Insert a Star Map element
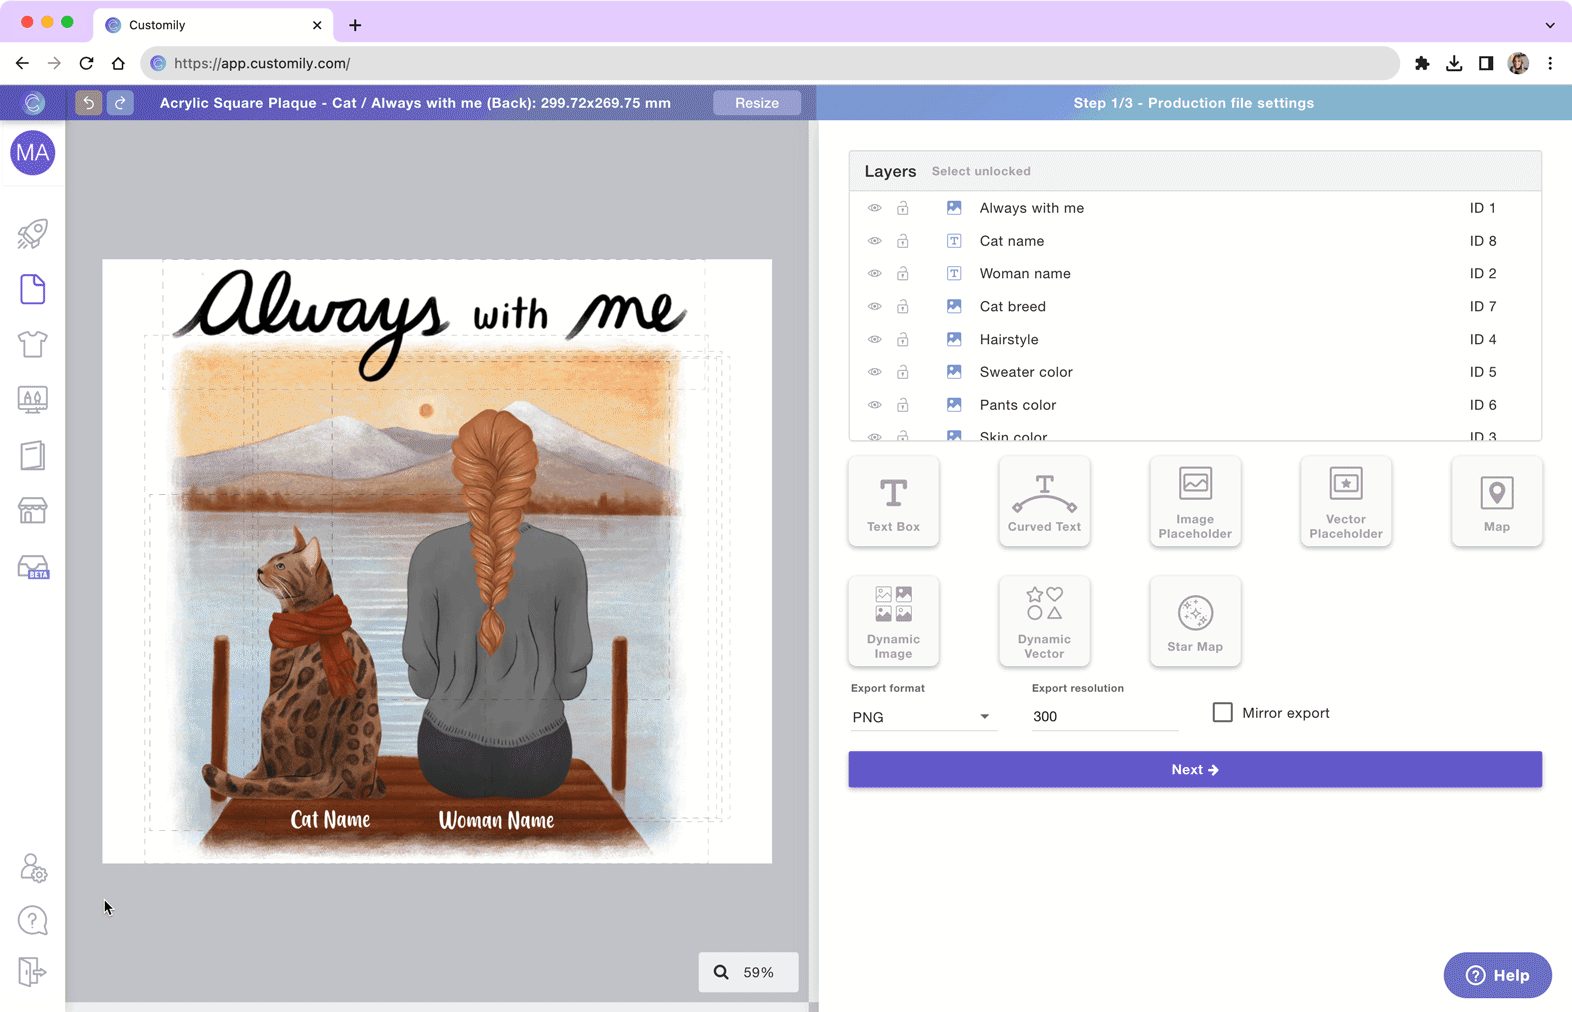 pyautogui.click(x=1195, y=621)
